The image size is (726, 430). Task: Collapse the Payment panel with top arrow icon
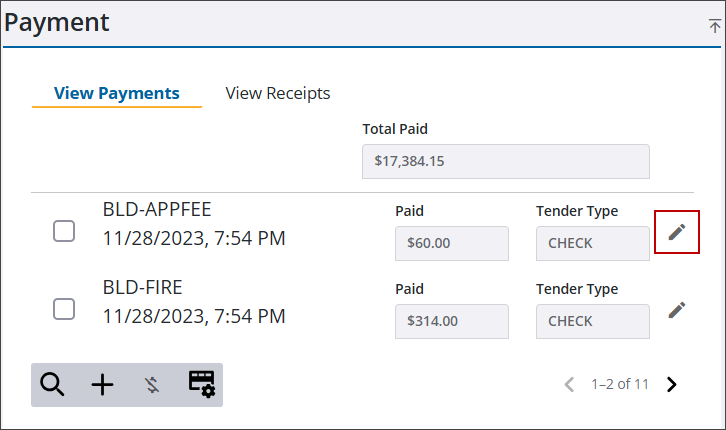(x=714, y=25)
